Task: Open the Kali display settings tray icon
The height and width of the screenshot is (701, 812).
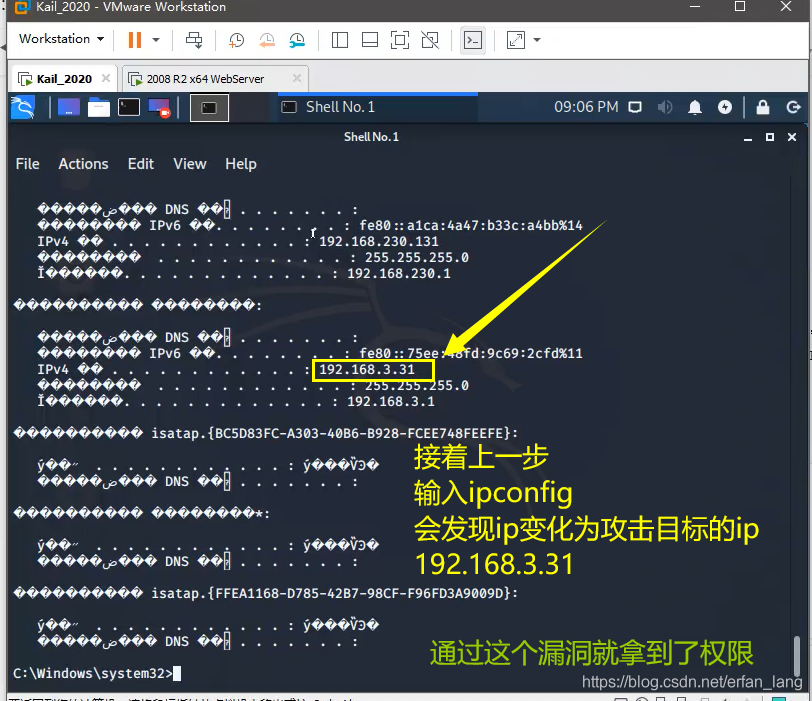Action: pos(635,107)
